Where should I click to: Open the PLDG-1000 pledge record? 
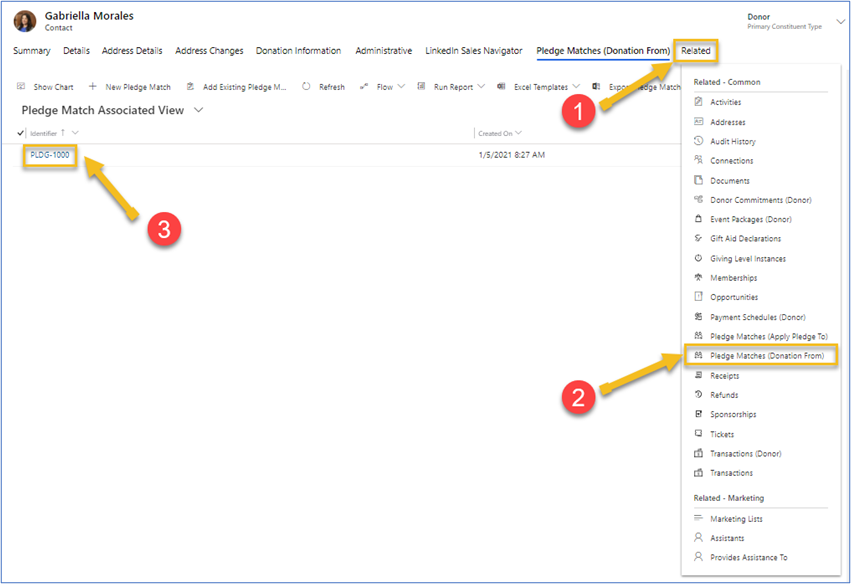click(x=50, y=155)
